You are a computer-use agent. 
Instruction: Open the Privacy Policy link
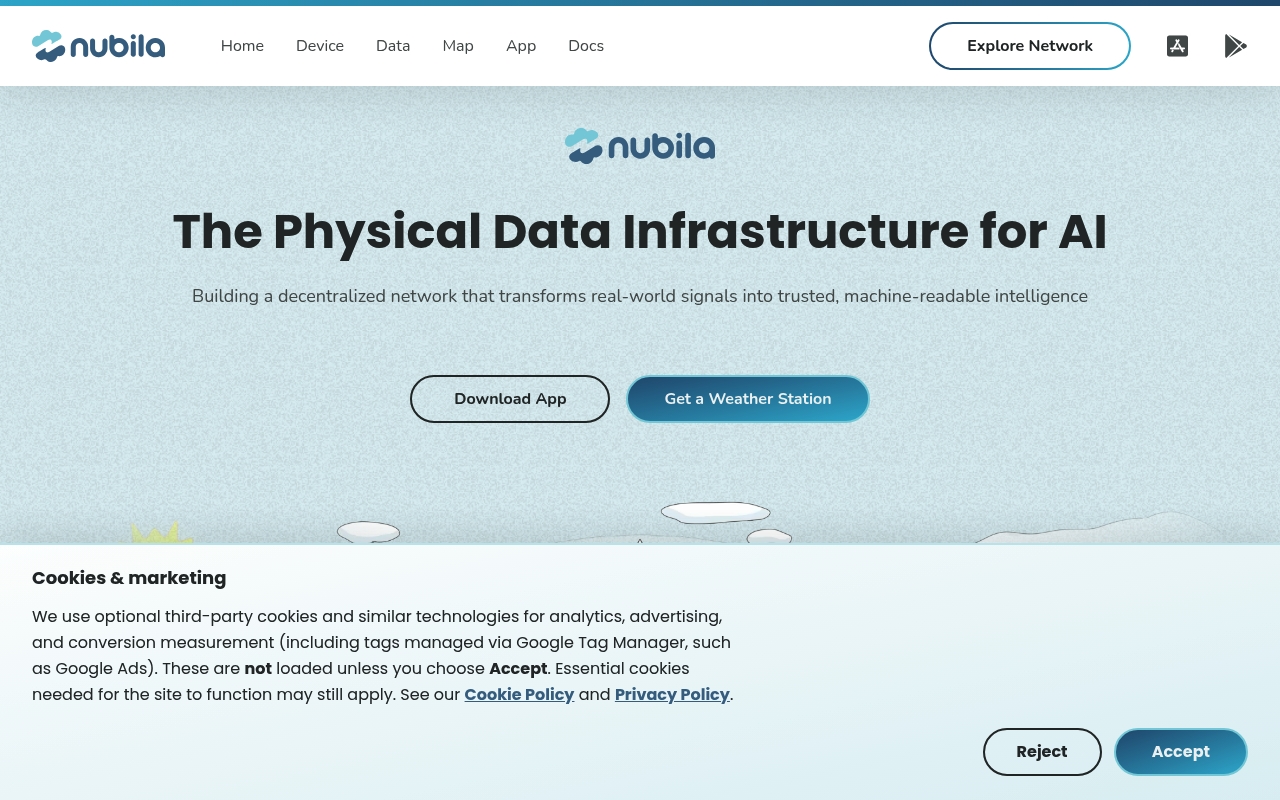point(672,694)
